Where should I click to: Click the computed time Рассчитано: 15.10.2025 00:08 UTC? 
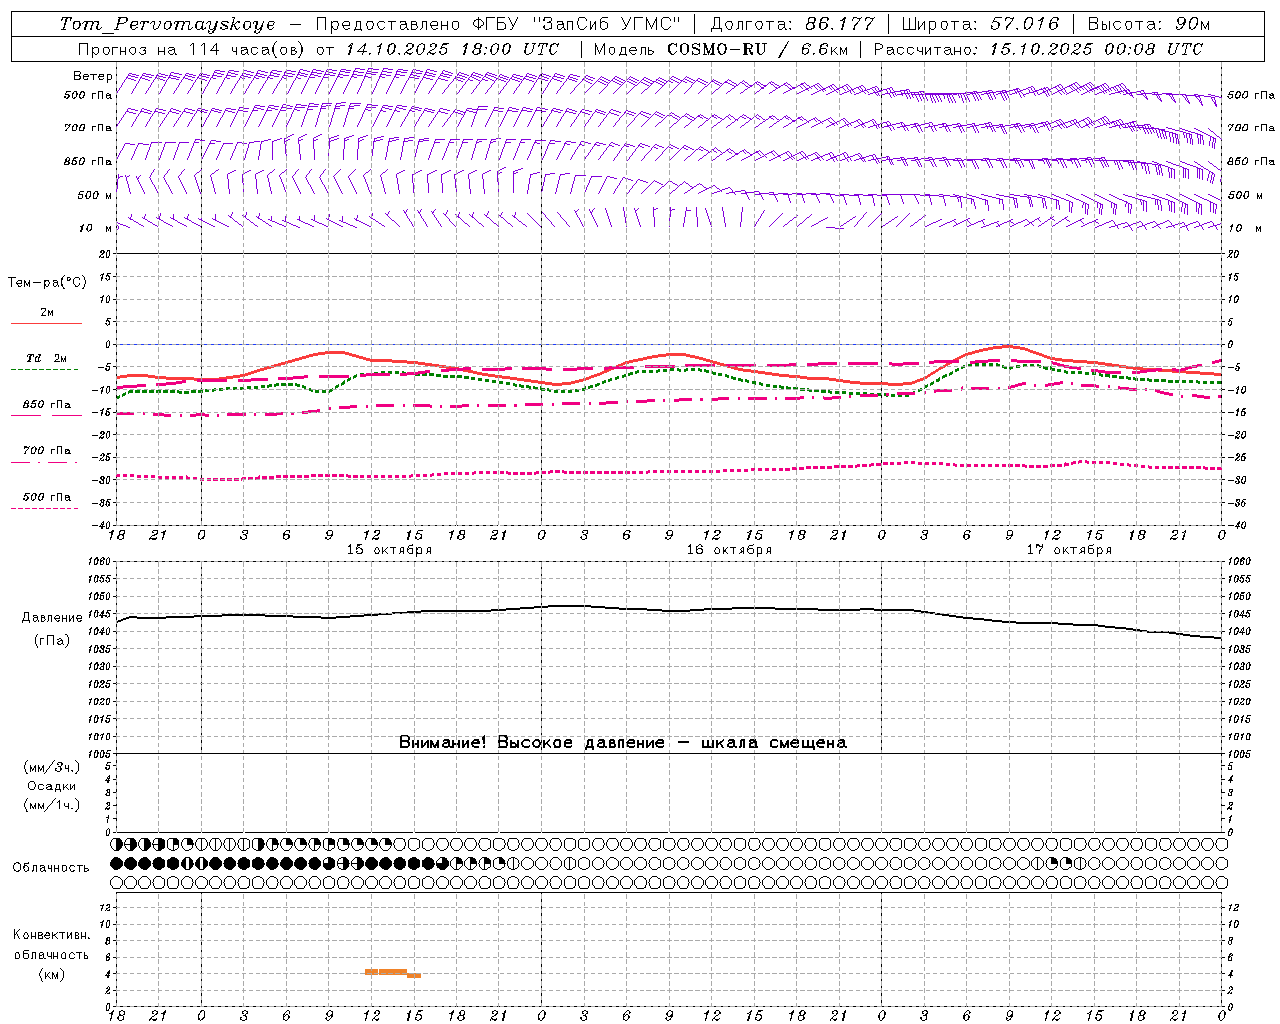point(1038,49)
